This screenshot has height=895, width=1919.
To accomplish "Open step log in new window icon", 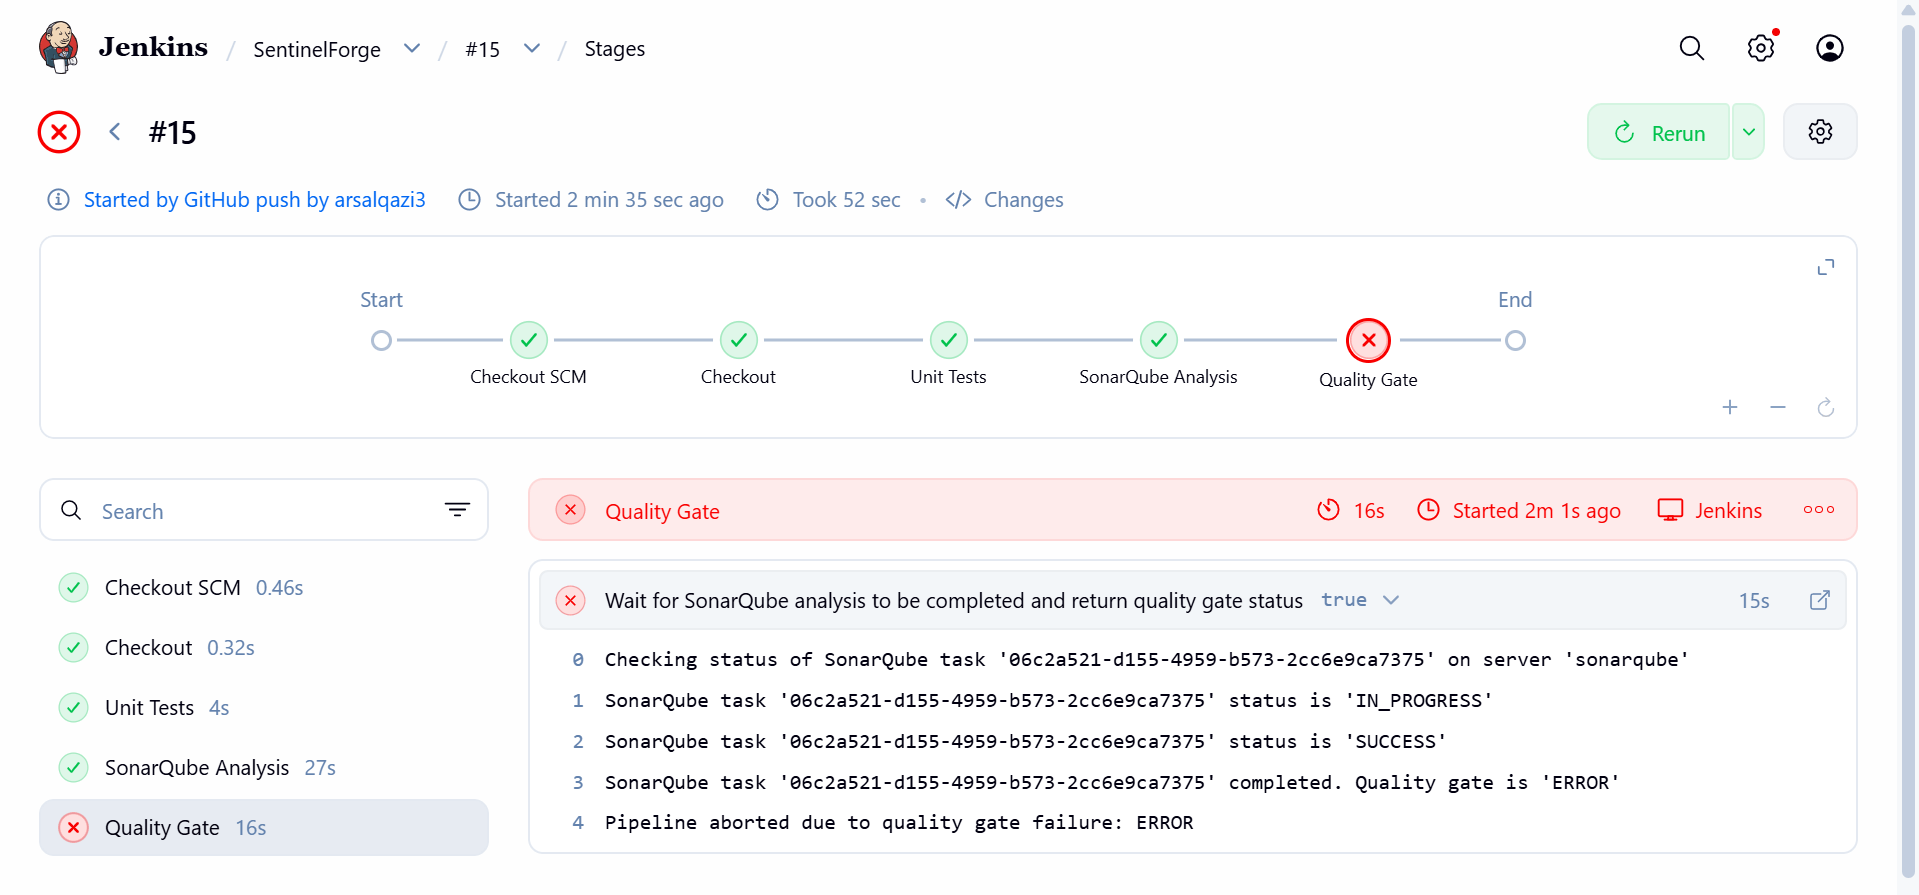I will pos(1820,600).
